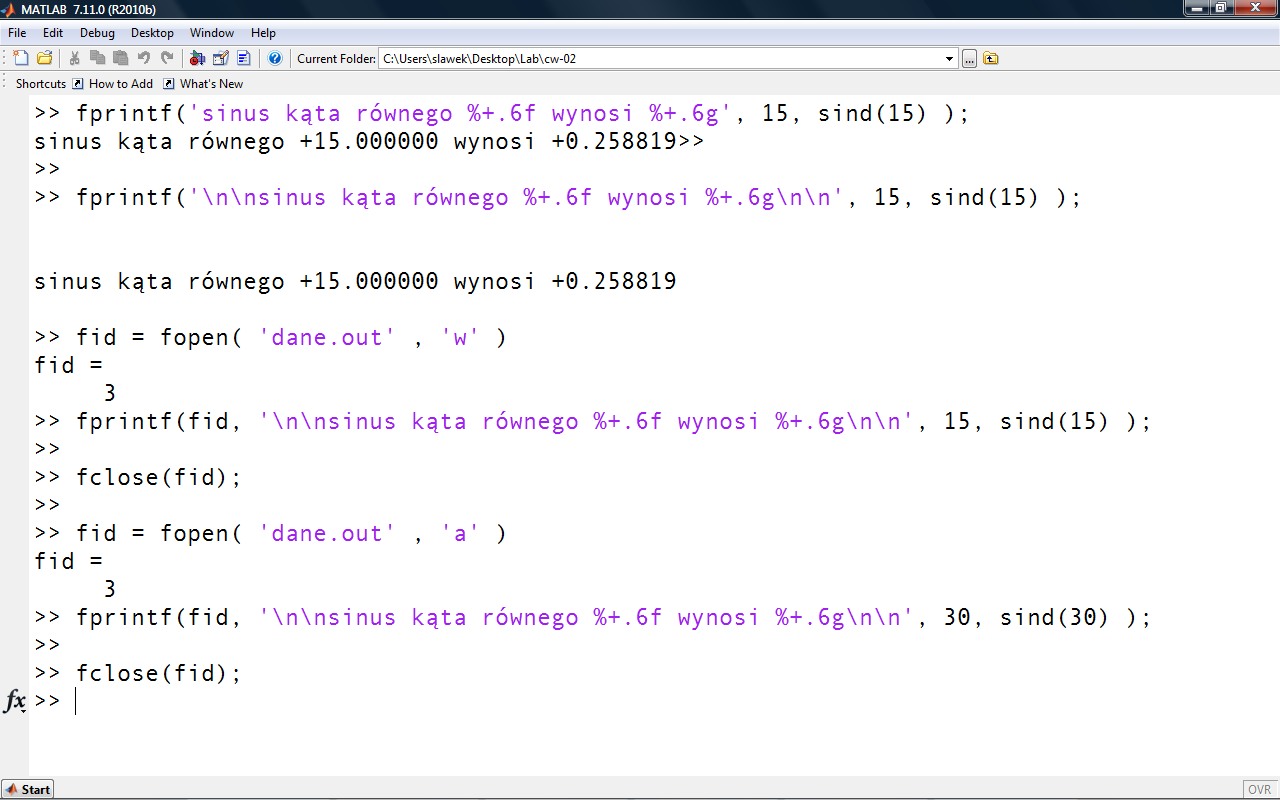Click the OVR status bar indicator
Image resolution: width=1280 pixels, height=800 pixels.
click(x=1259, y=789)
